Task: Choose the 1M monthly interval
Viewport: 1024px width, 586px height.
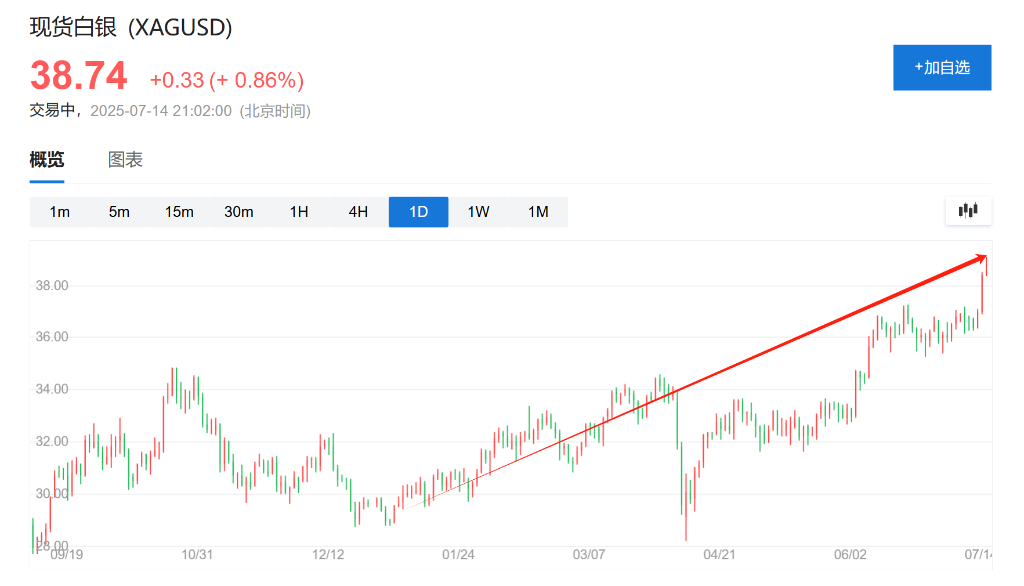Action: click(538, 212)
